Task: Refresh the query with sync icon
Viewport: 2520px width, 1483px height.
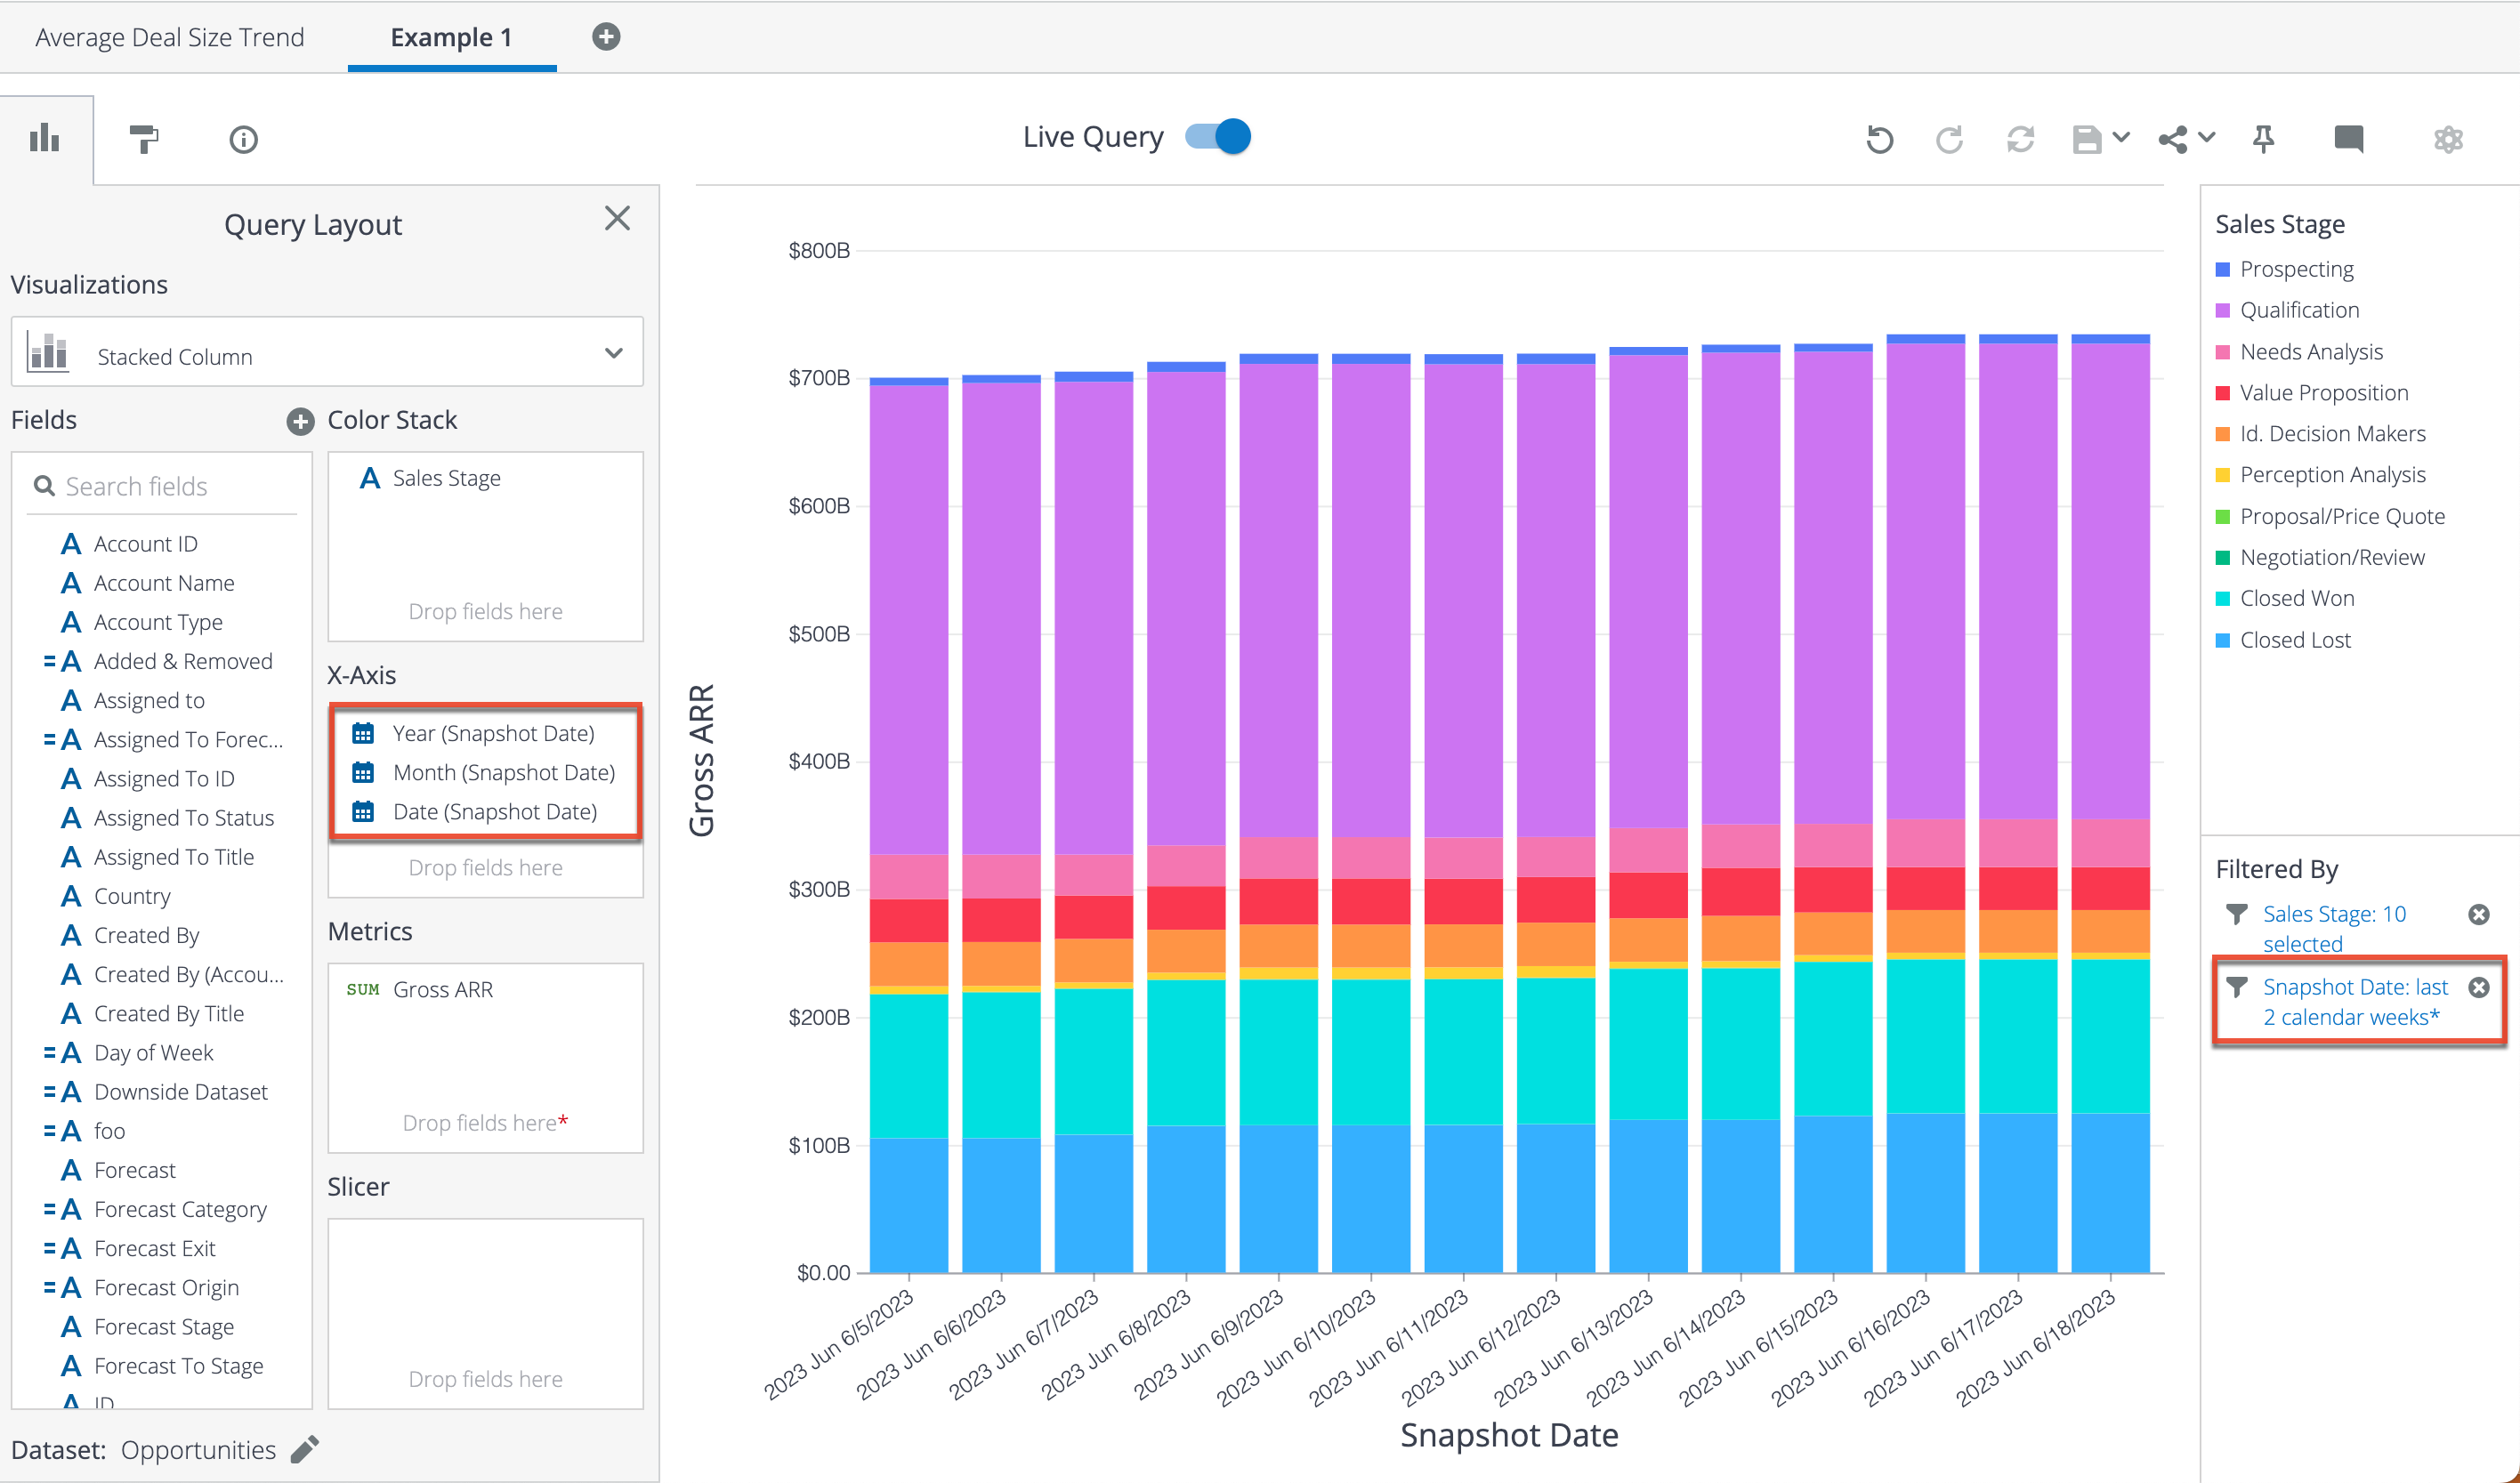Action: (x=2020, y=139)
